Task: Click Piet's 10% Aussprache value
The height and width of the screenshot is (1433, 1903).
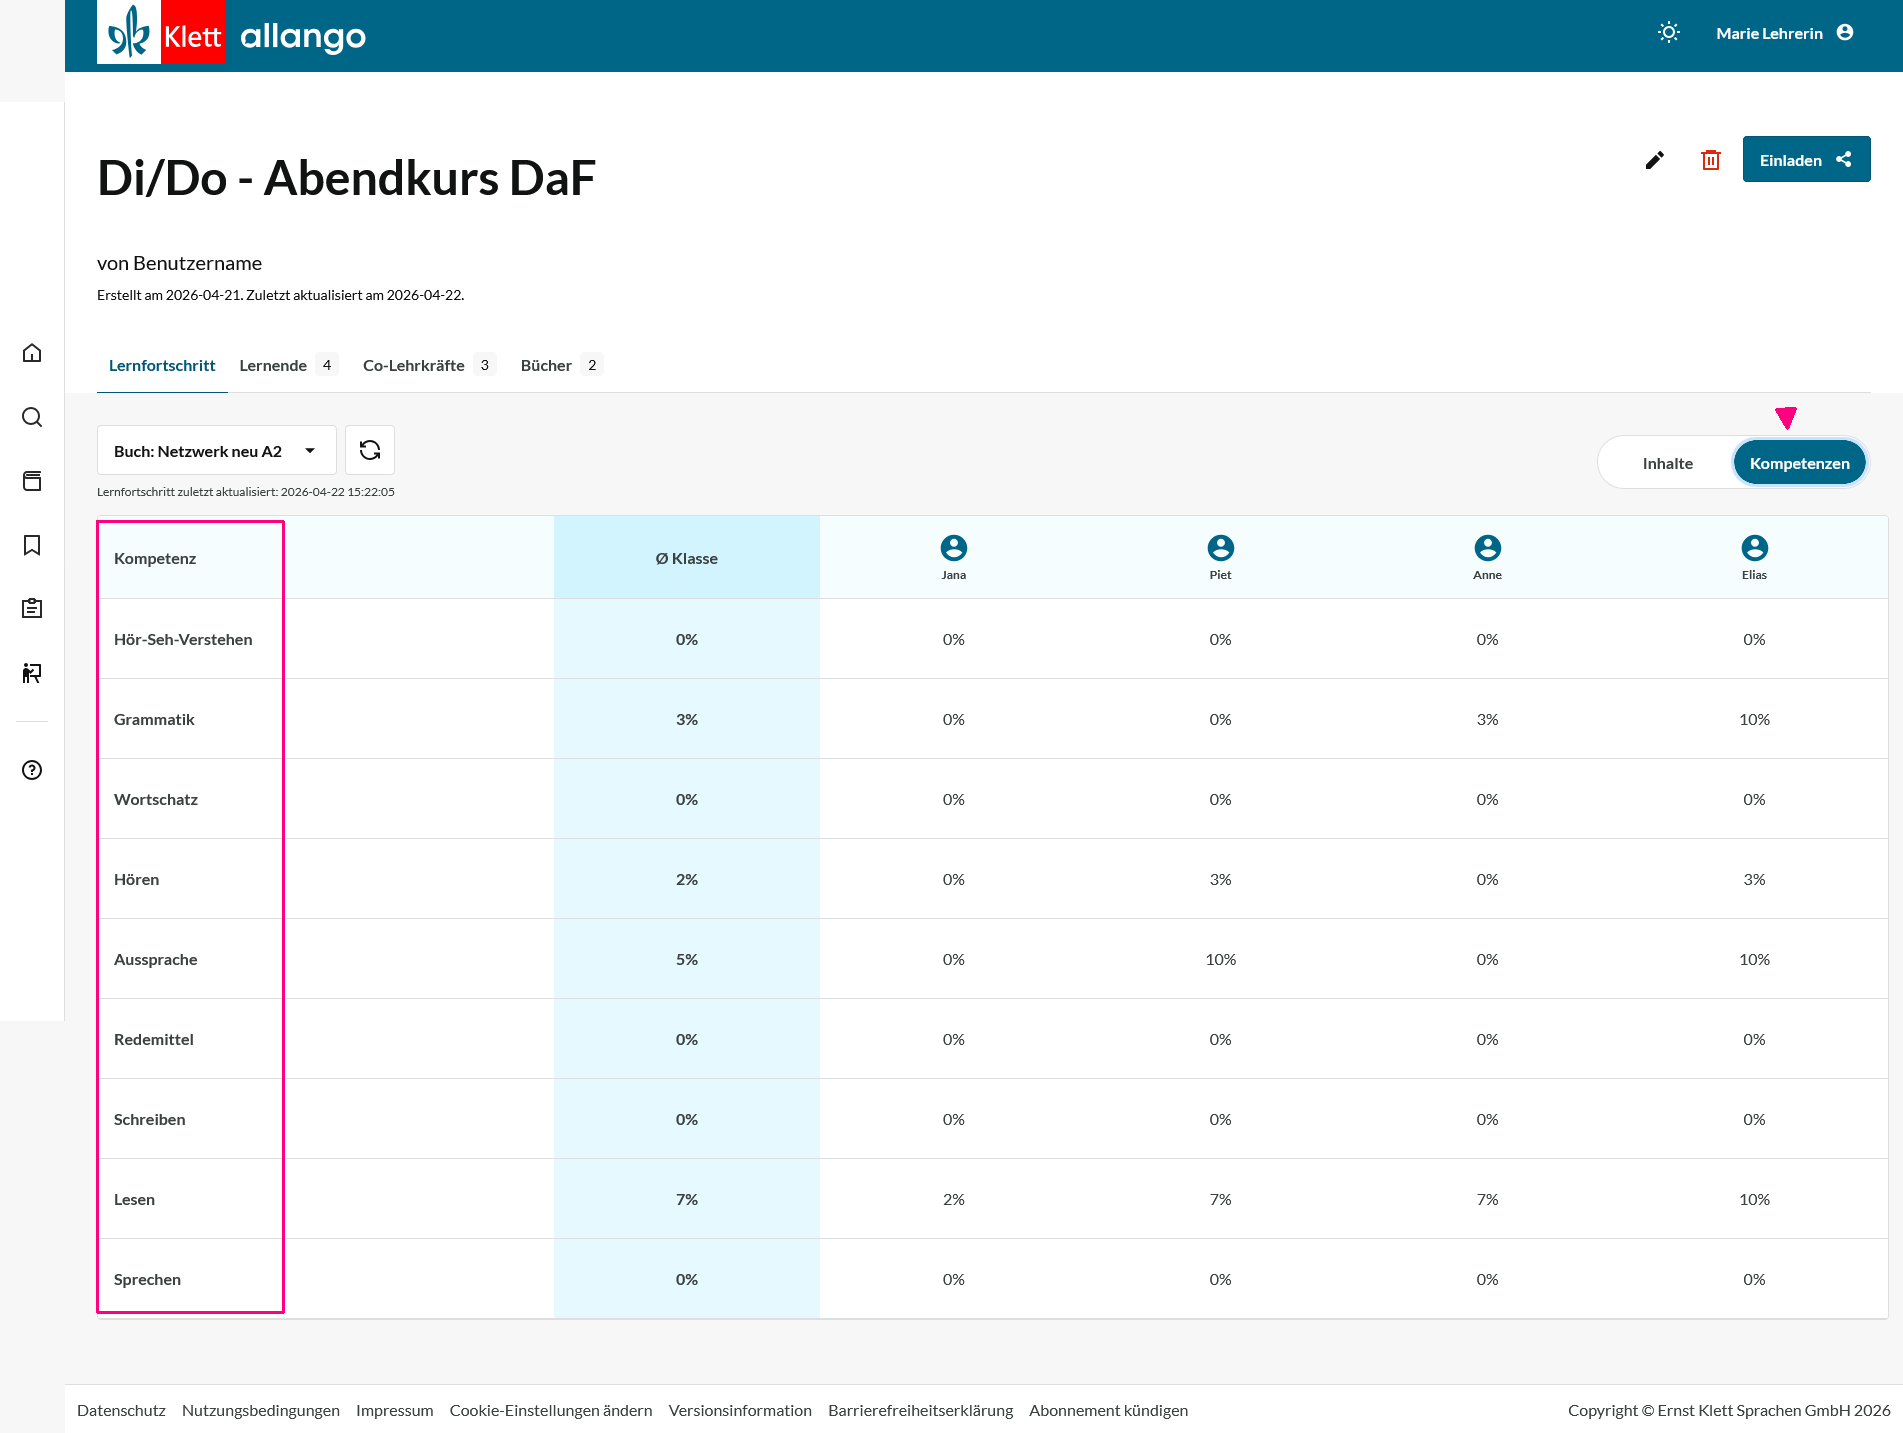Action: (x=1221, y=959)
